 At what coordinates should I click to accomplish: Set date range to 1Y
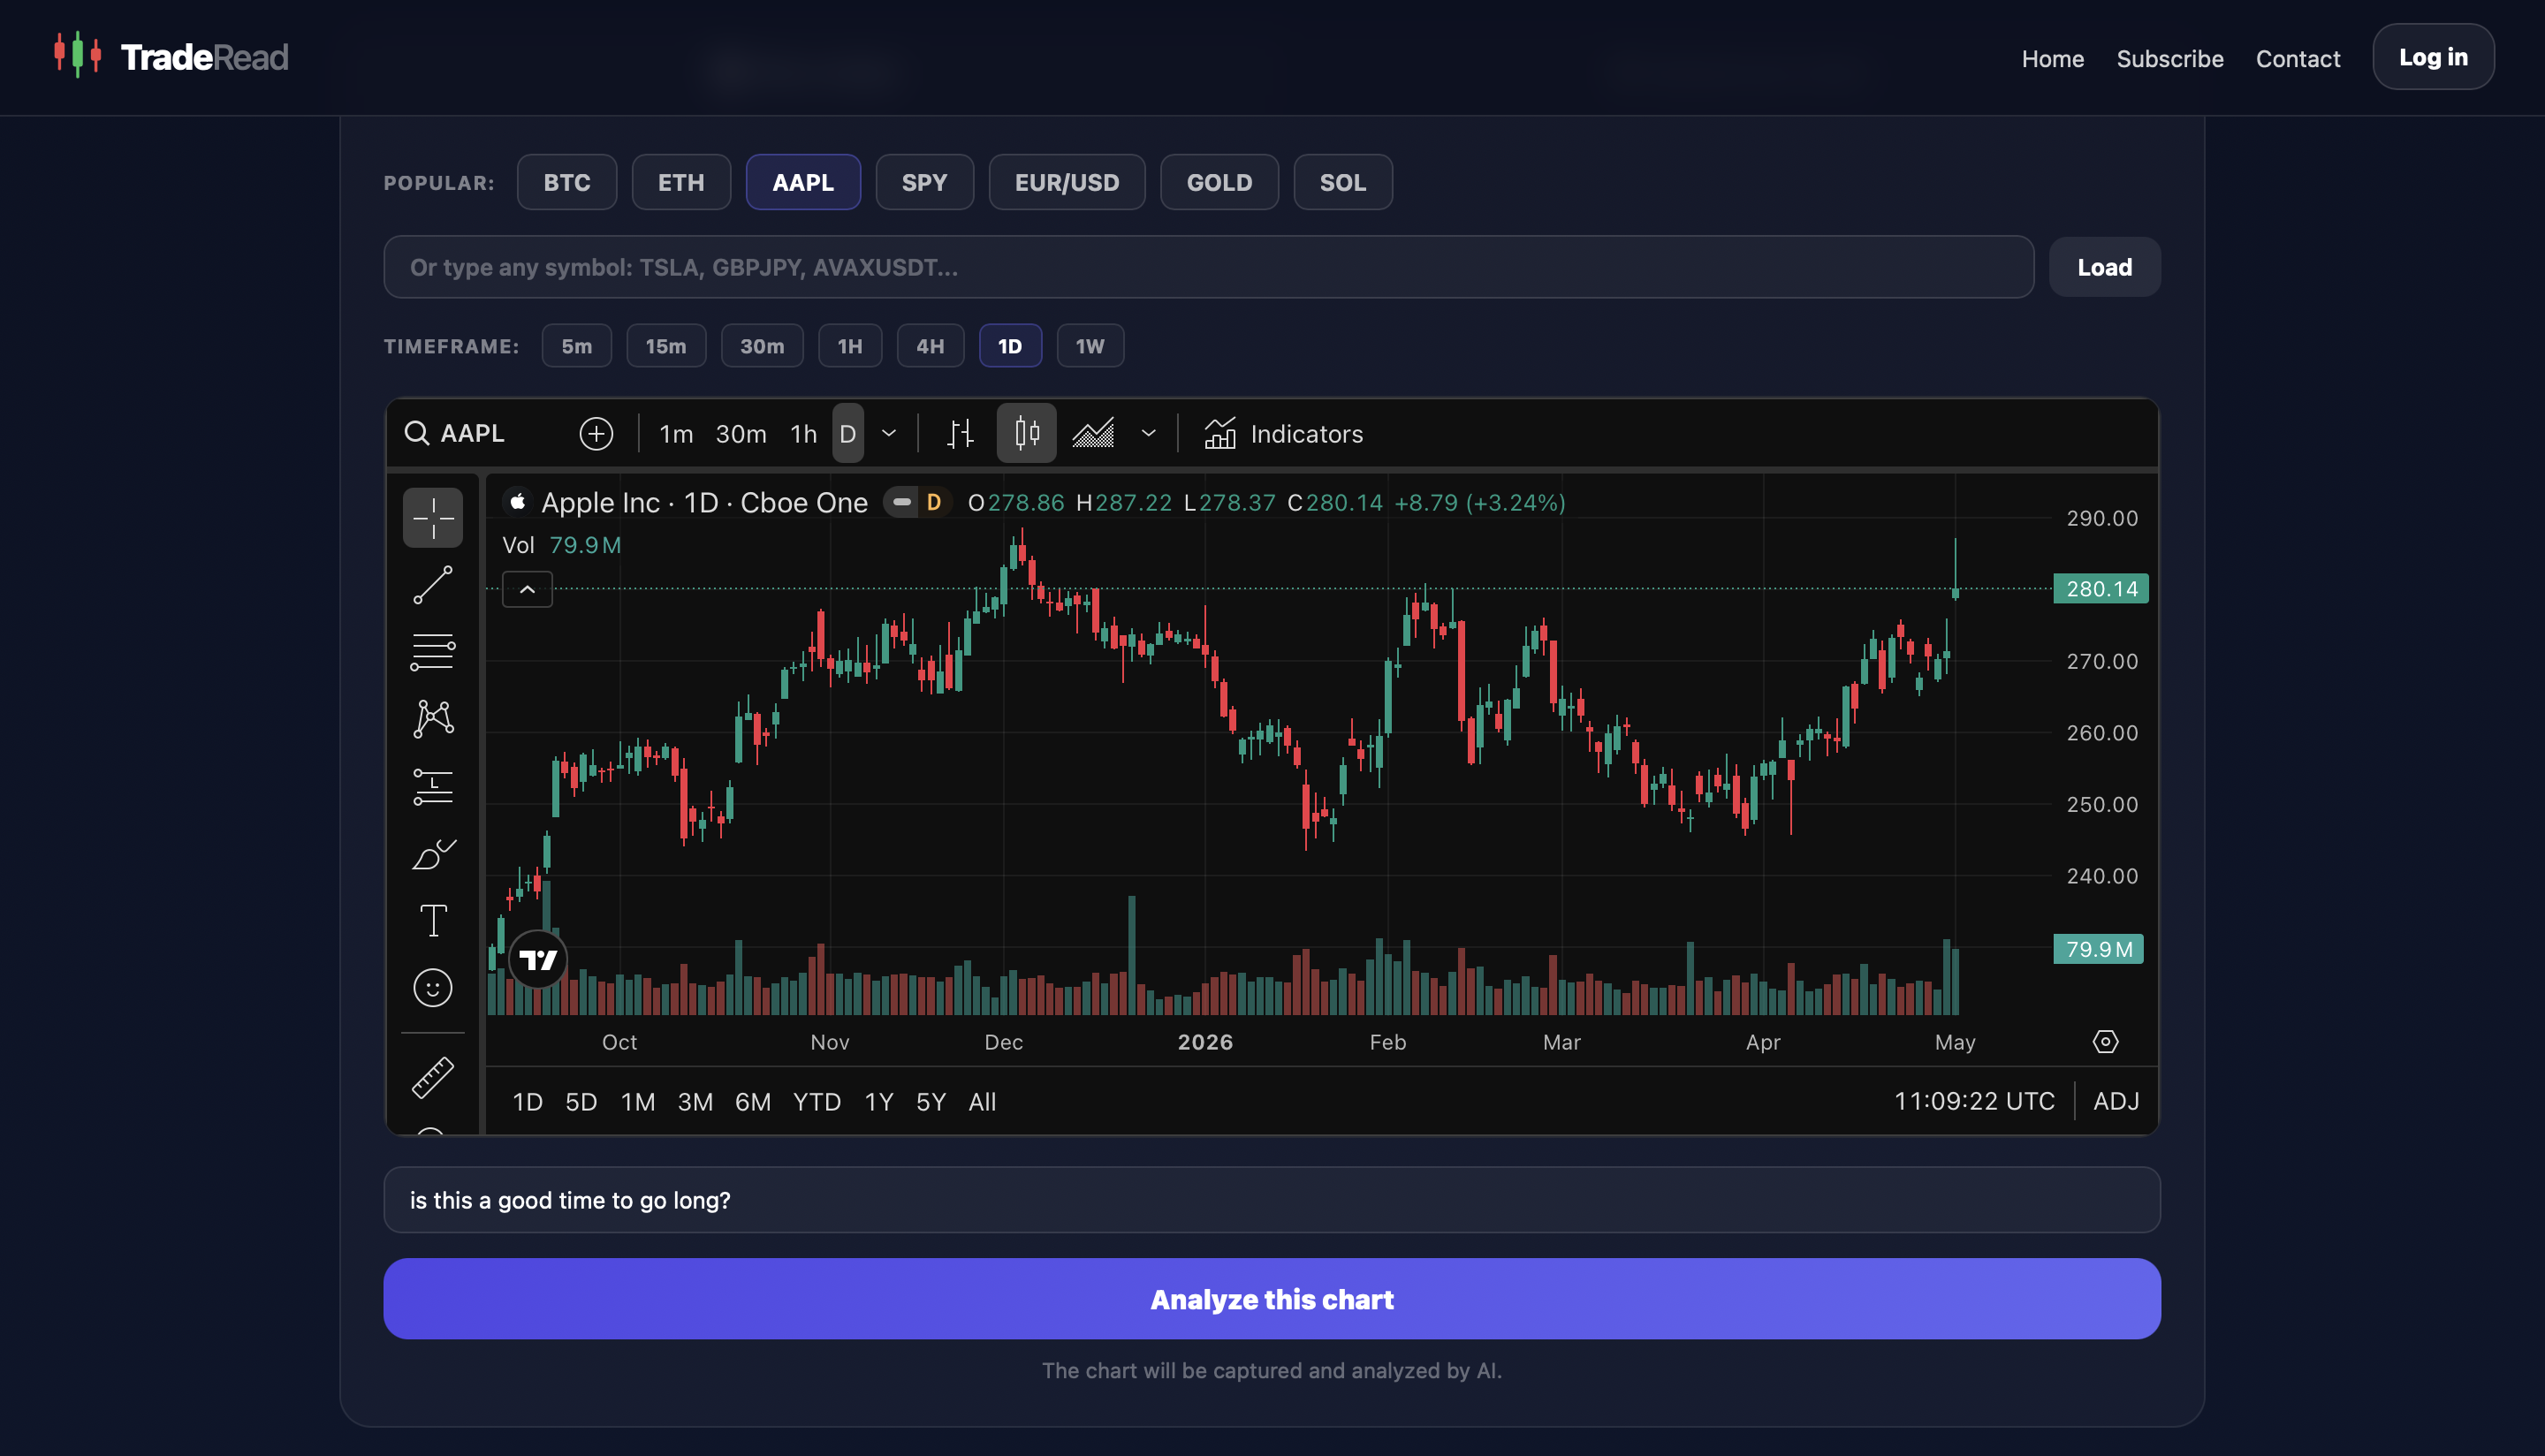click(879, 1101)
